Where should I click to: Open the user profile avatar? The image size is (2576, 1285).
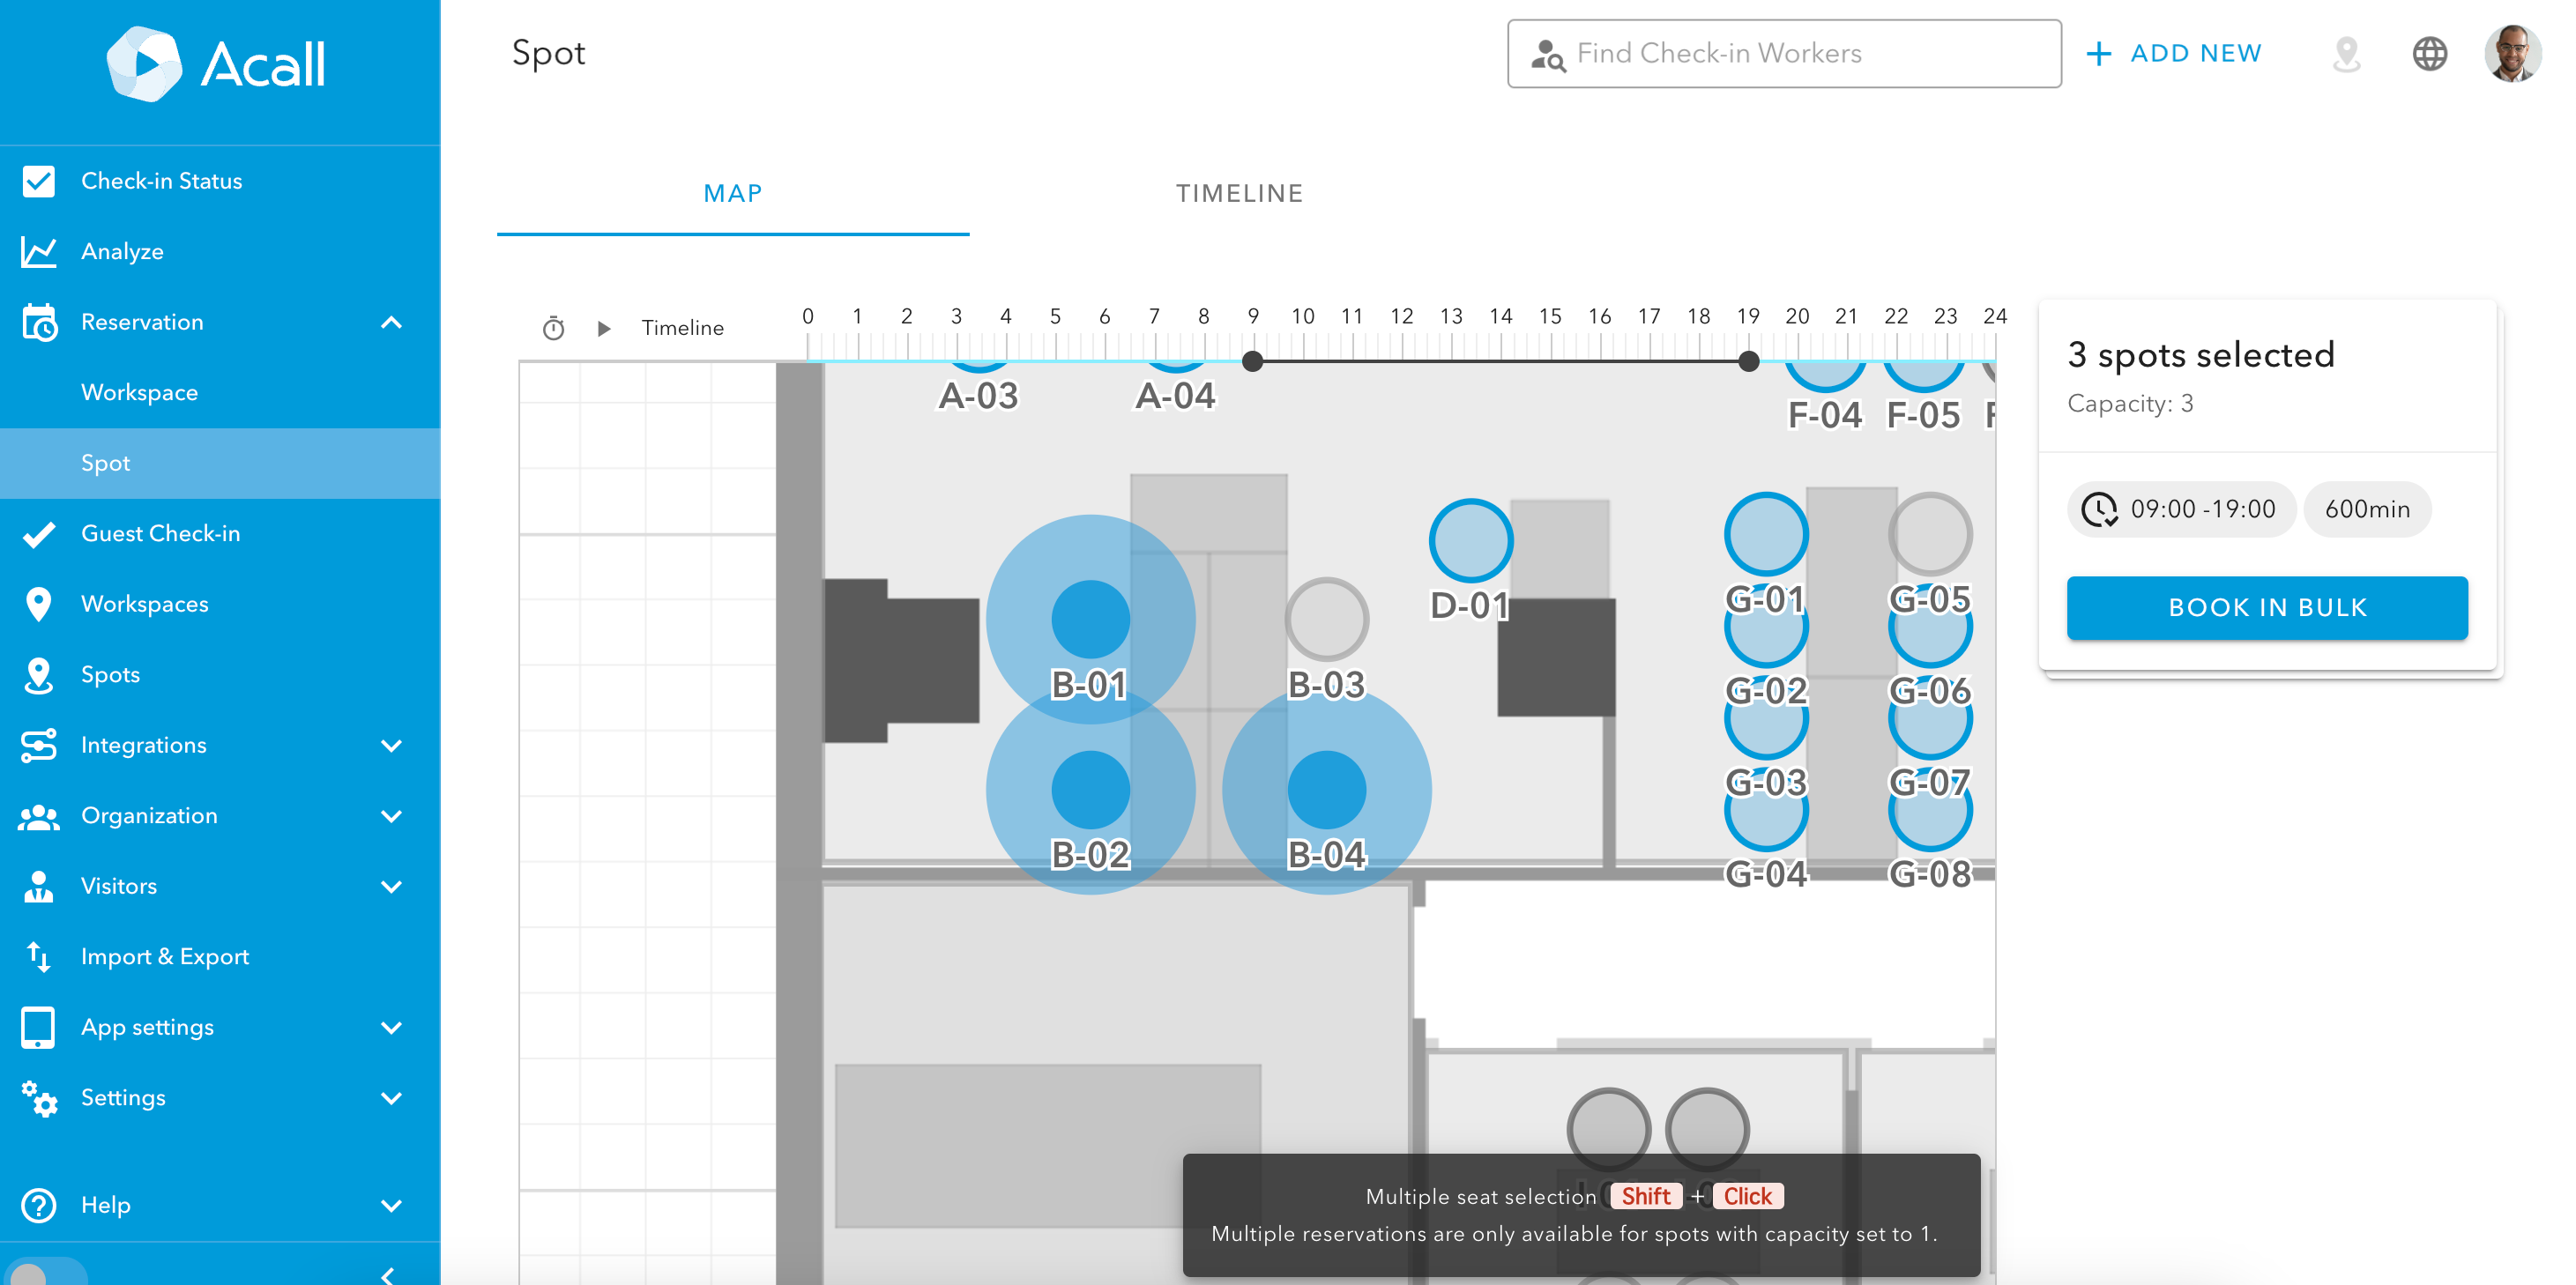(2512, 54)
